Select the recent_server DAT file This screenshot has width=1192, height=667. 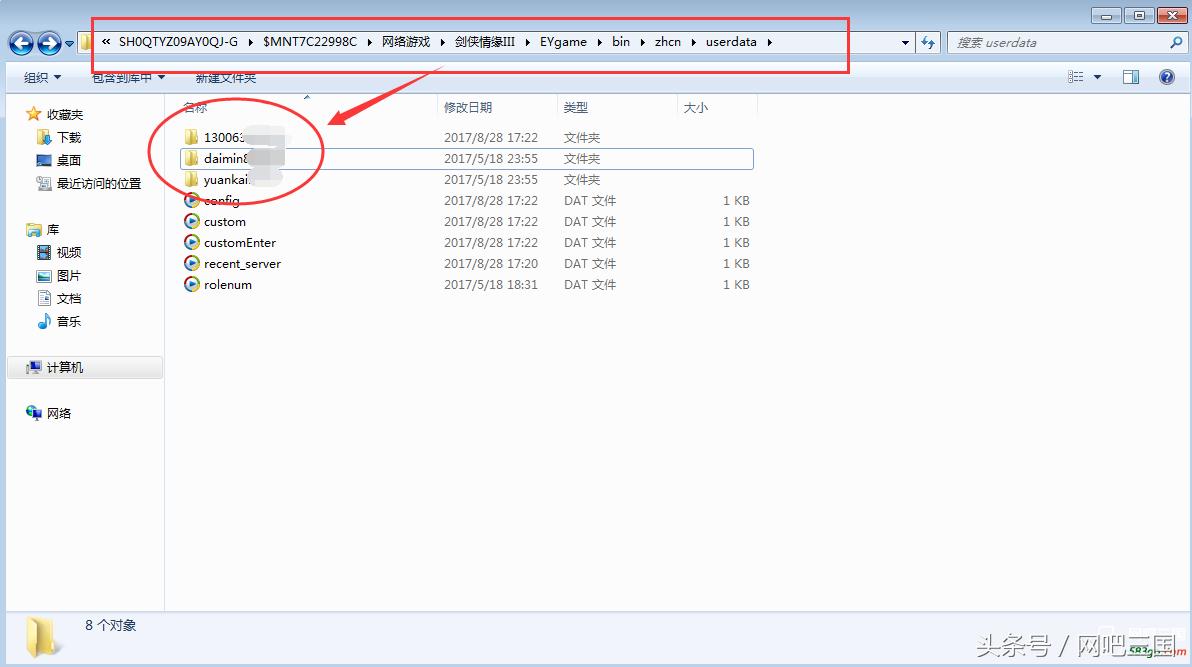242,264
